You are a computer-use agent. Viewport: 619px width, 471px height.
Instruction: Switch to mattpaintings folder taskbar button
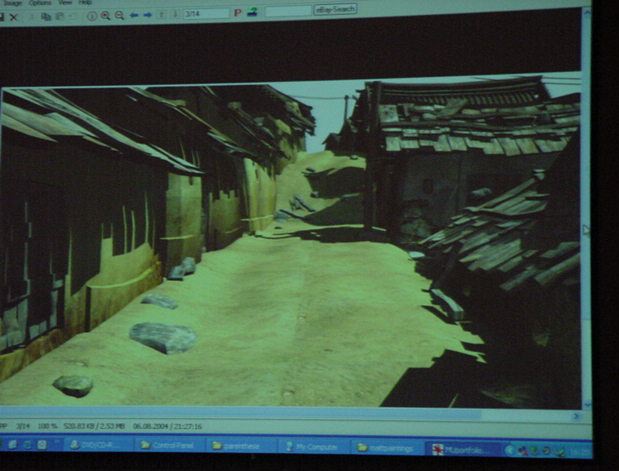coord(387,448)
